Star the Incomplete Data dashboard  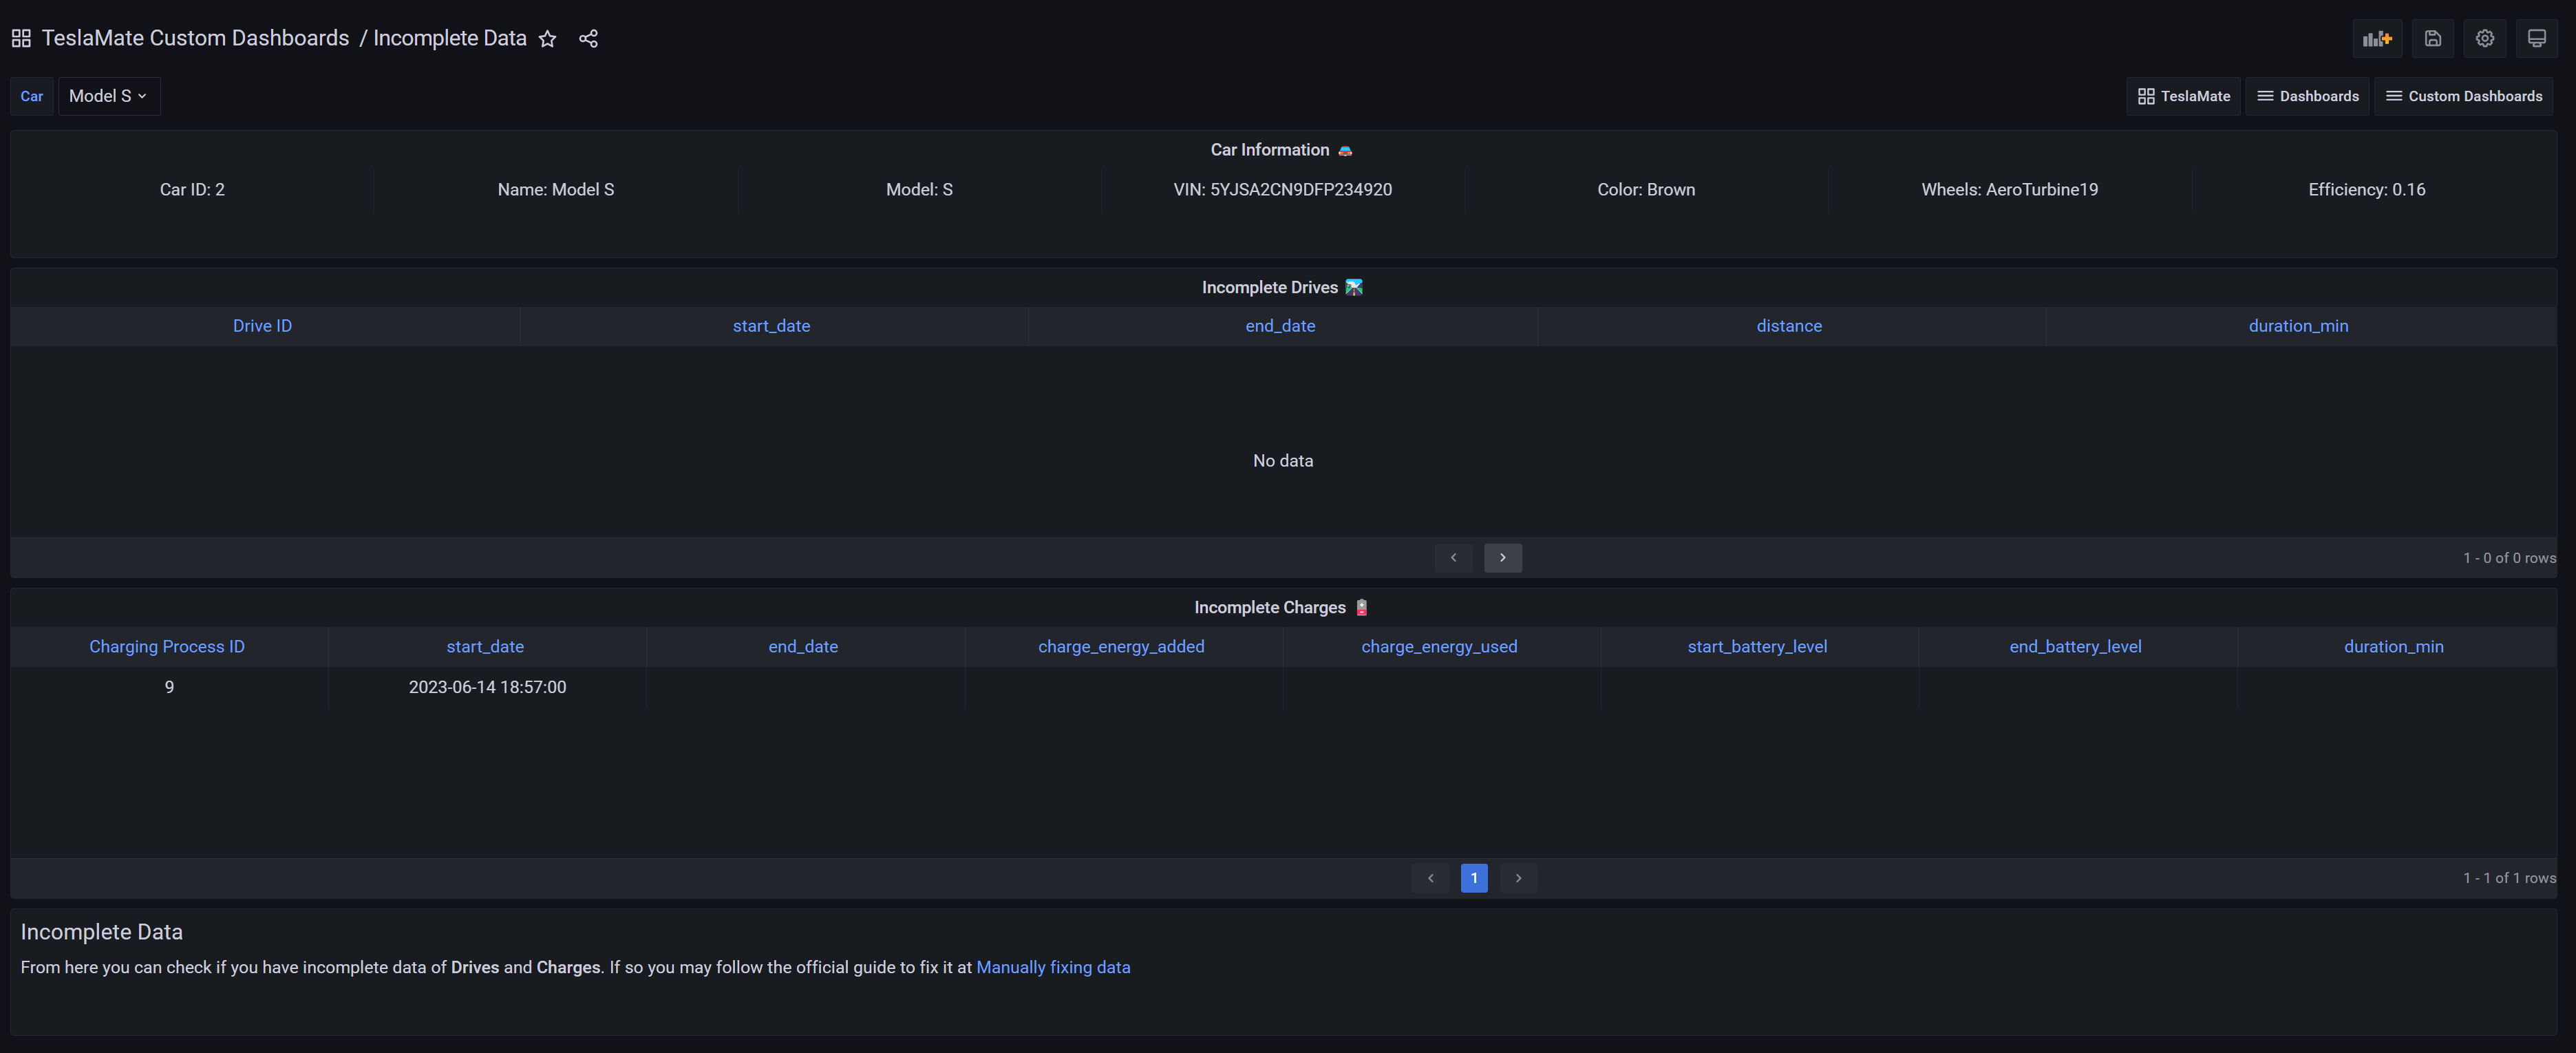coord(547,39)
